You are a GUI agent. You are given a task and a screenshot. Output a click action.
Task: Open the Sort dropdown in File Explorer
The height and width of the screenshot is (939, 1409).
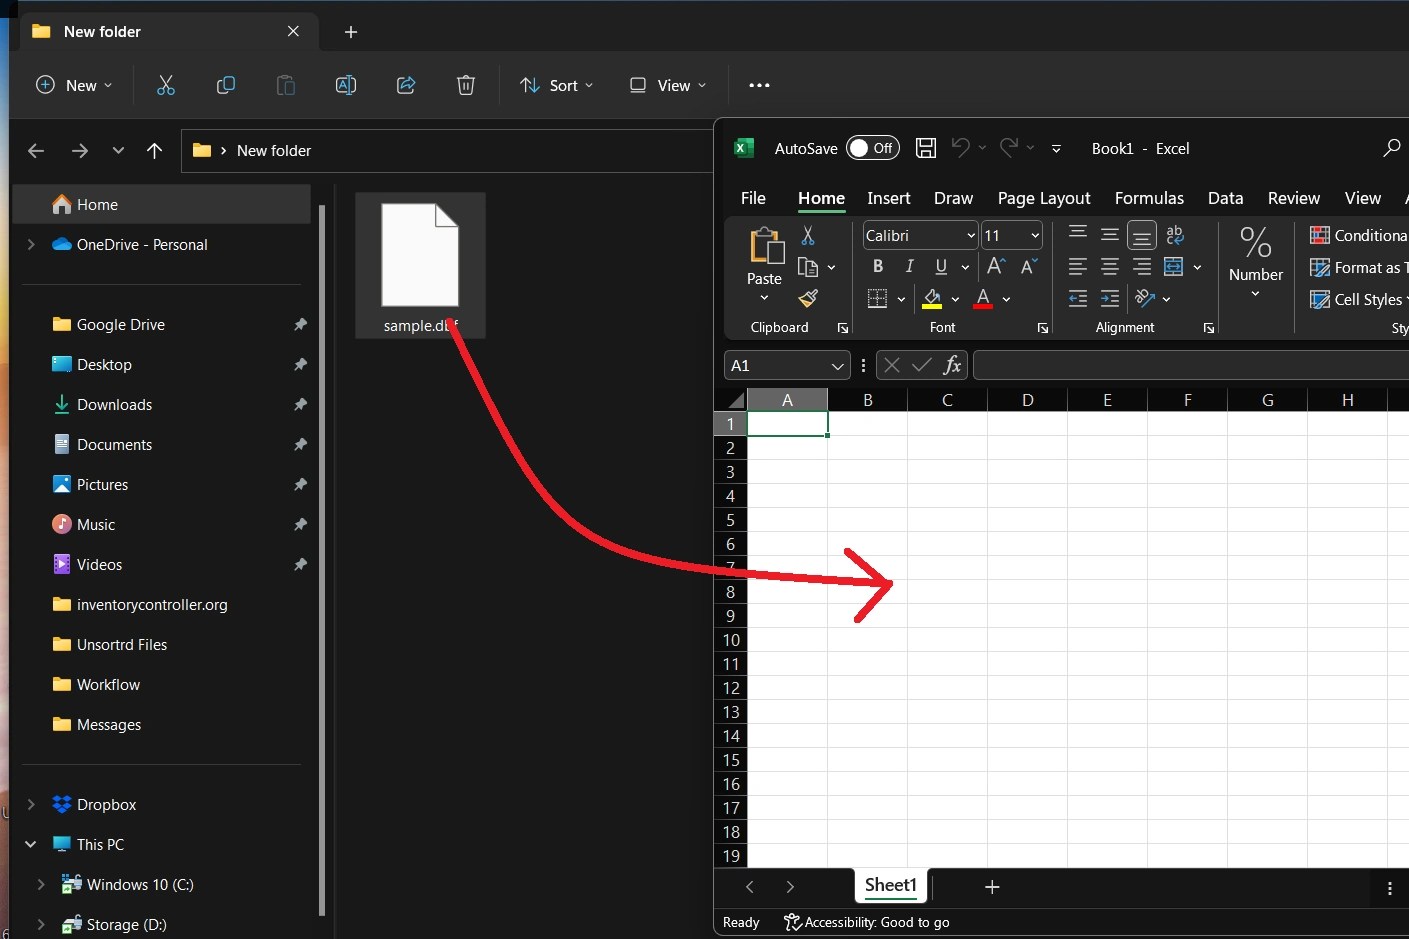click(x=556, y=85)
